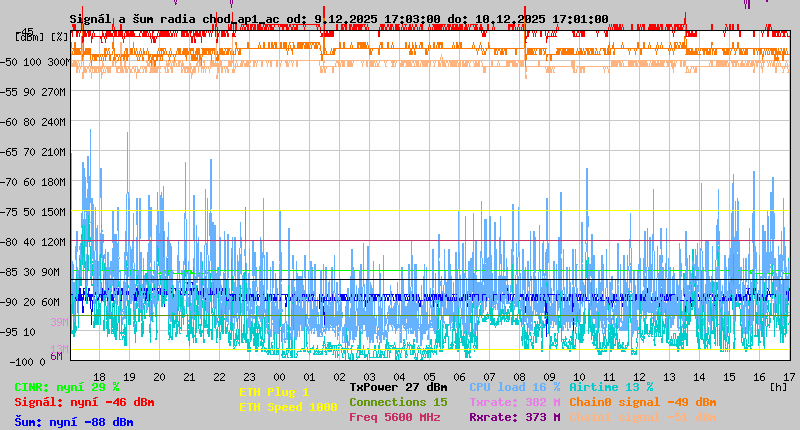Click the '[h]' time axis unit label
800x430 pixels.
(x=778, y=387)
